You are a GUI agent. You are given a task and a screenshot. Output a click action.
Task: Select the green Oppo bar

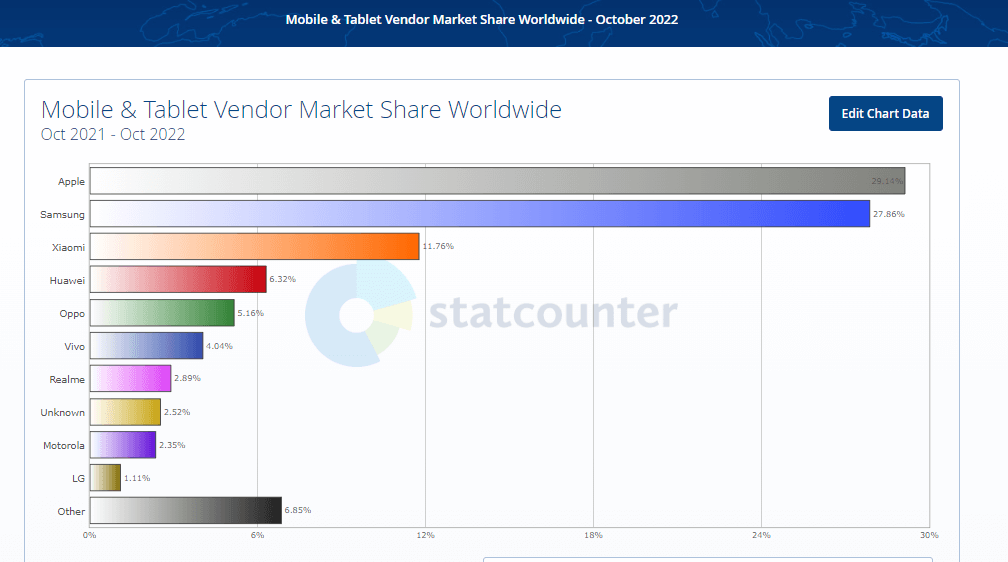(x=162, y=313)
